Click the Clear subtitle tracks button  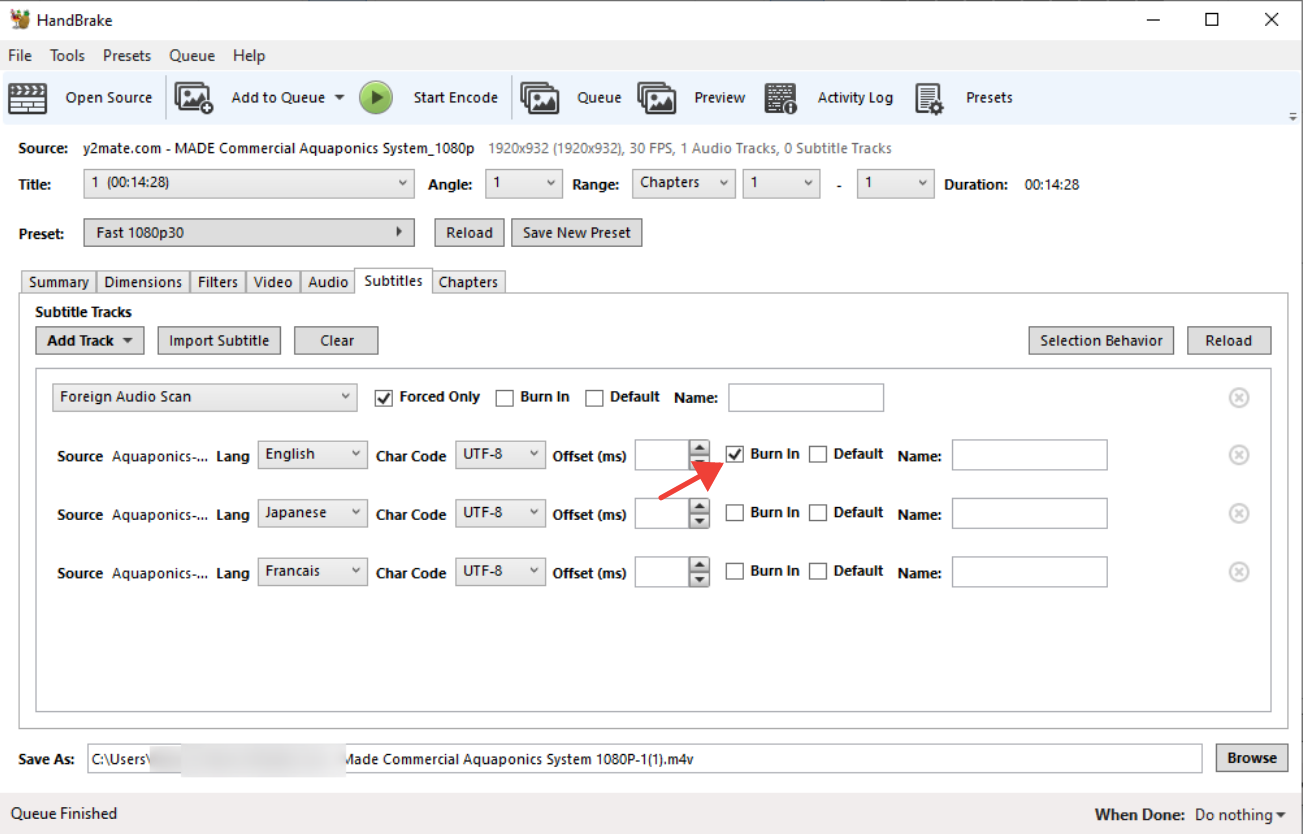point(337,341)
